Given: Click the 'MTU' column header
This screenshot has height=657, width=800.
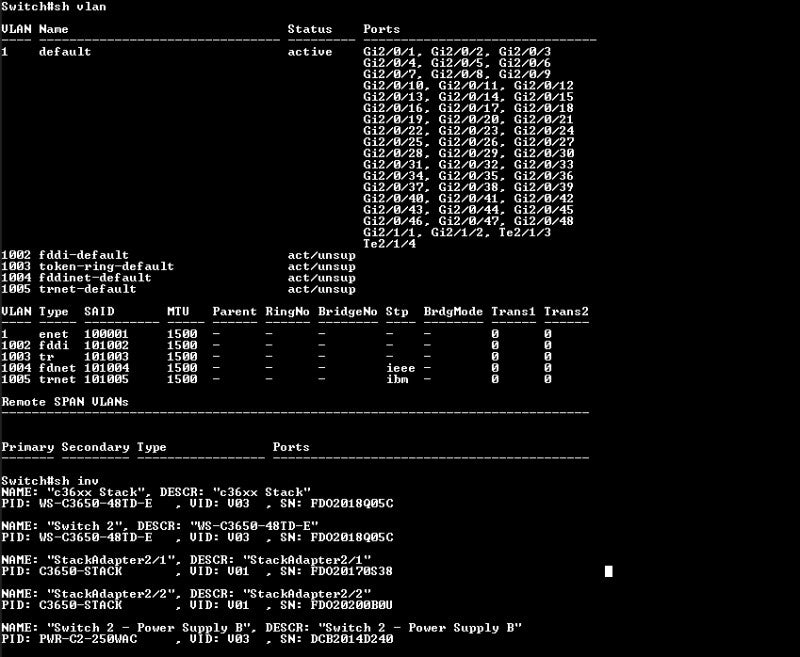Looking at the screenshot, I should point(178,311).
